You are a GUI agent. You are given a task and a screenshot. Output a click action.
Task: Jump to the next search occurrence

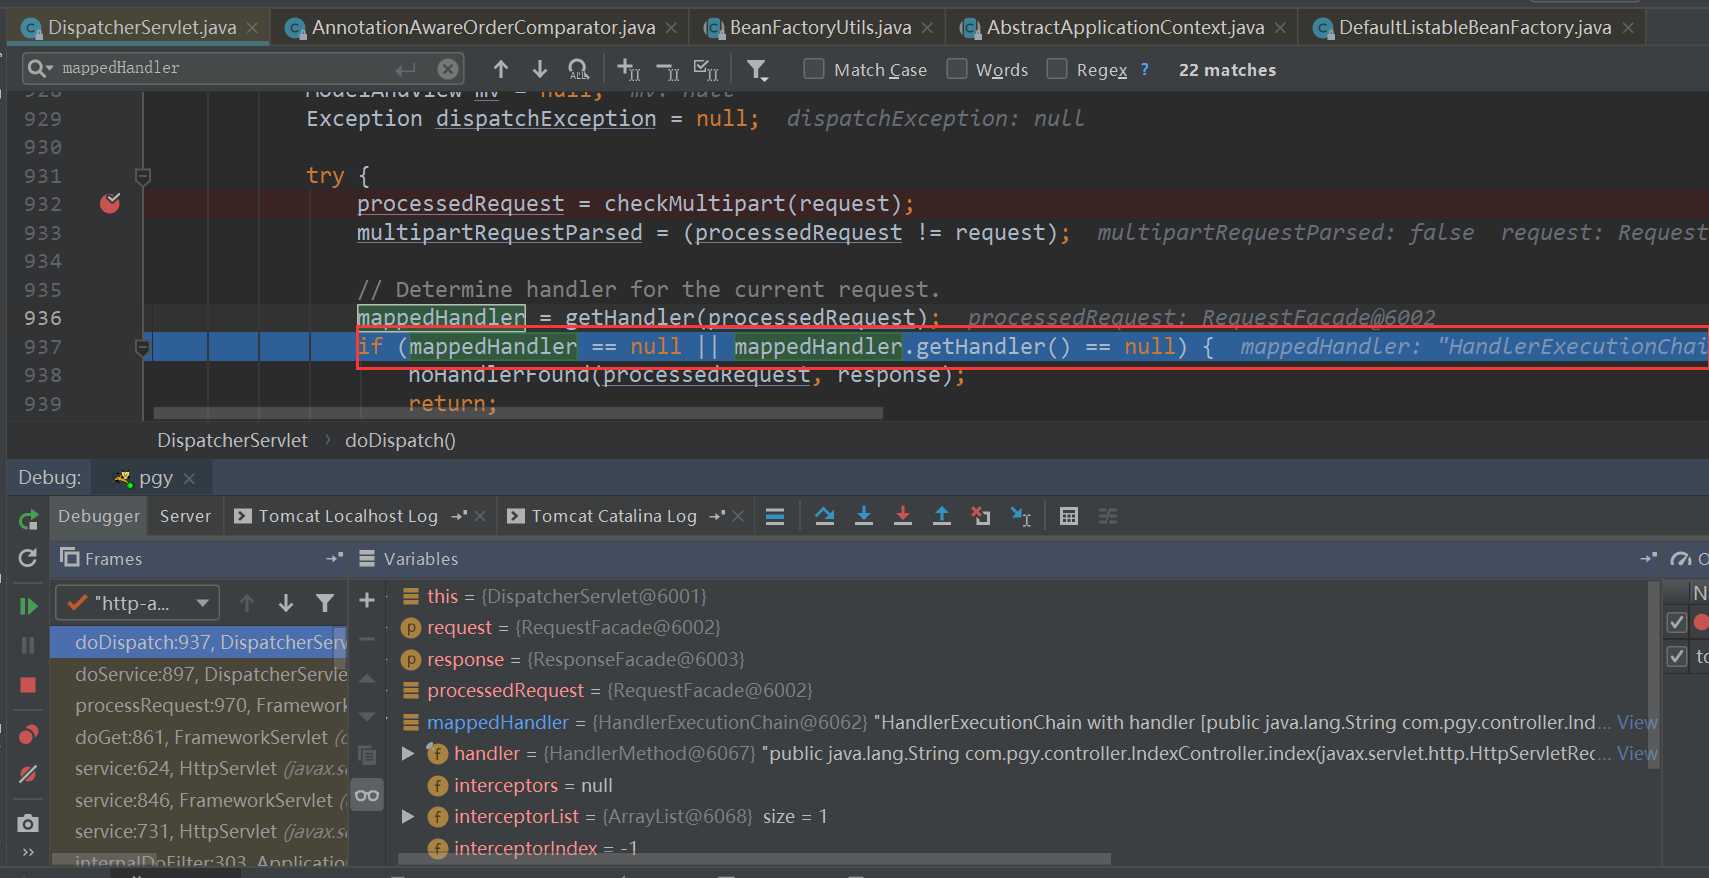coord(540,69)
